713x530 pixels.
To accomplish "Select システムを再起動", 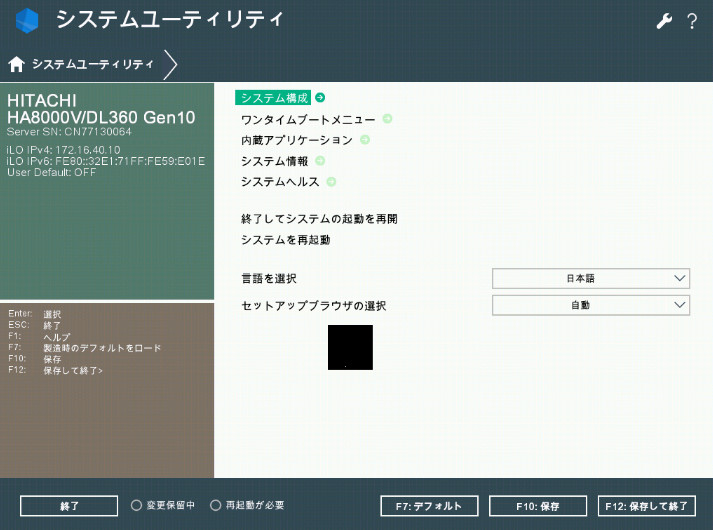I will pyautogui.click(x=286, y=240).
